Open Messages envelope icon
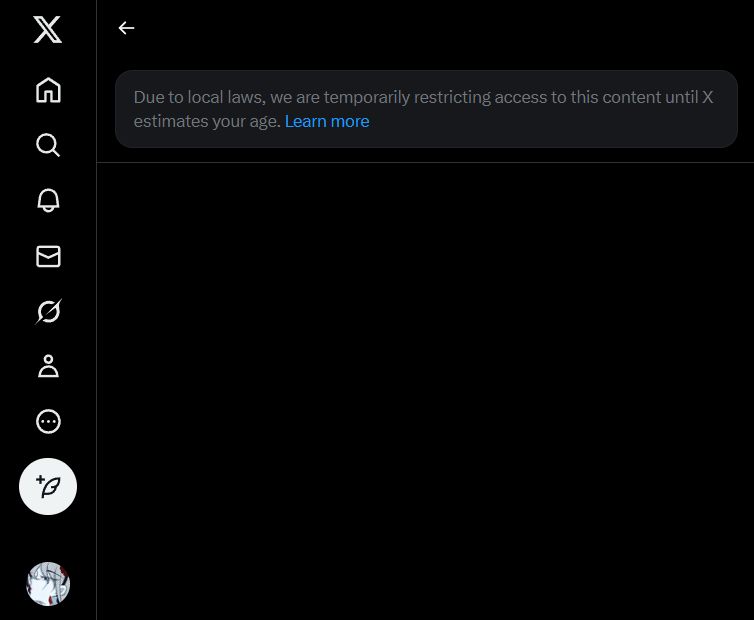Screen dimensions: 754x620 pyautogui.click(x=48, y=256)
